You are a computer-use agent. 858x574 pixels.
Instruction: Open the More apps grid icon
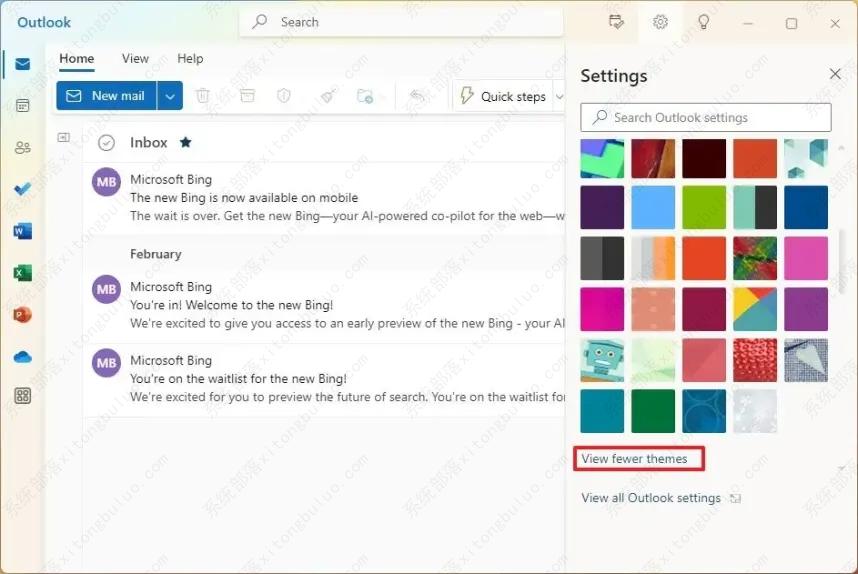pyautogui.click(x=22, y=396)
